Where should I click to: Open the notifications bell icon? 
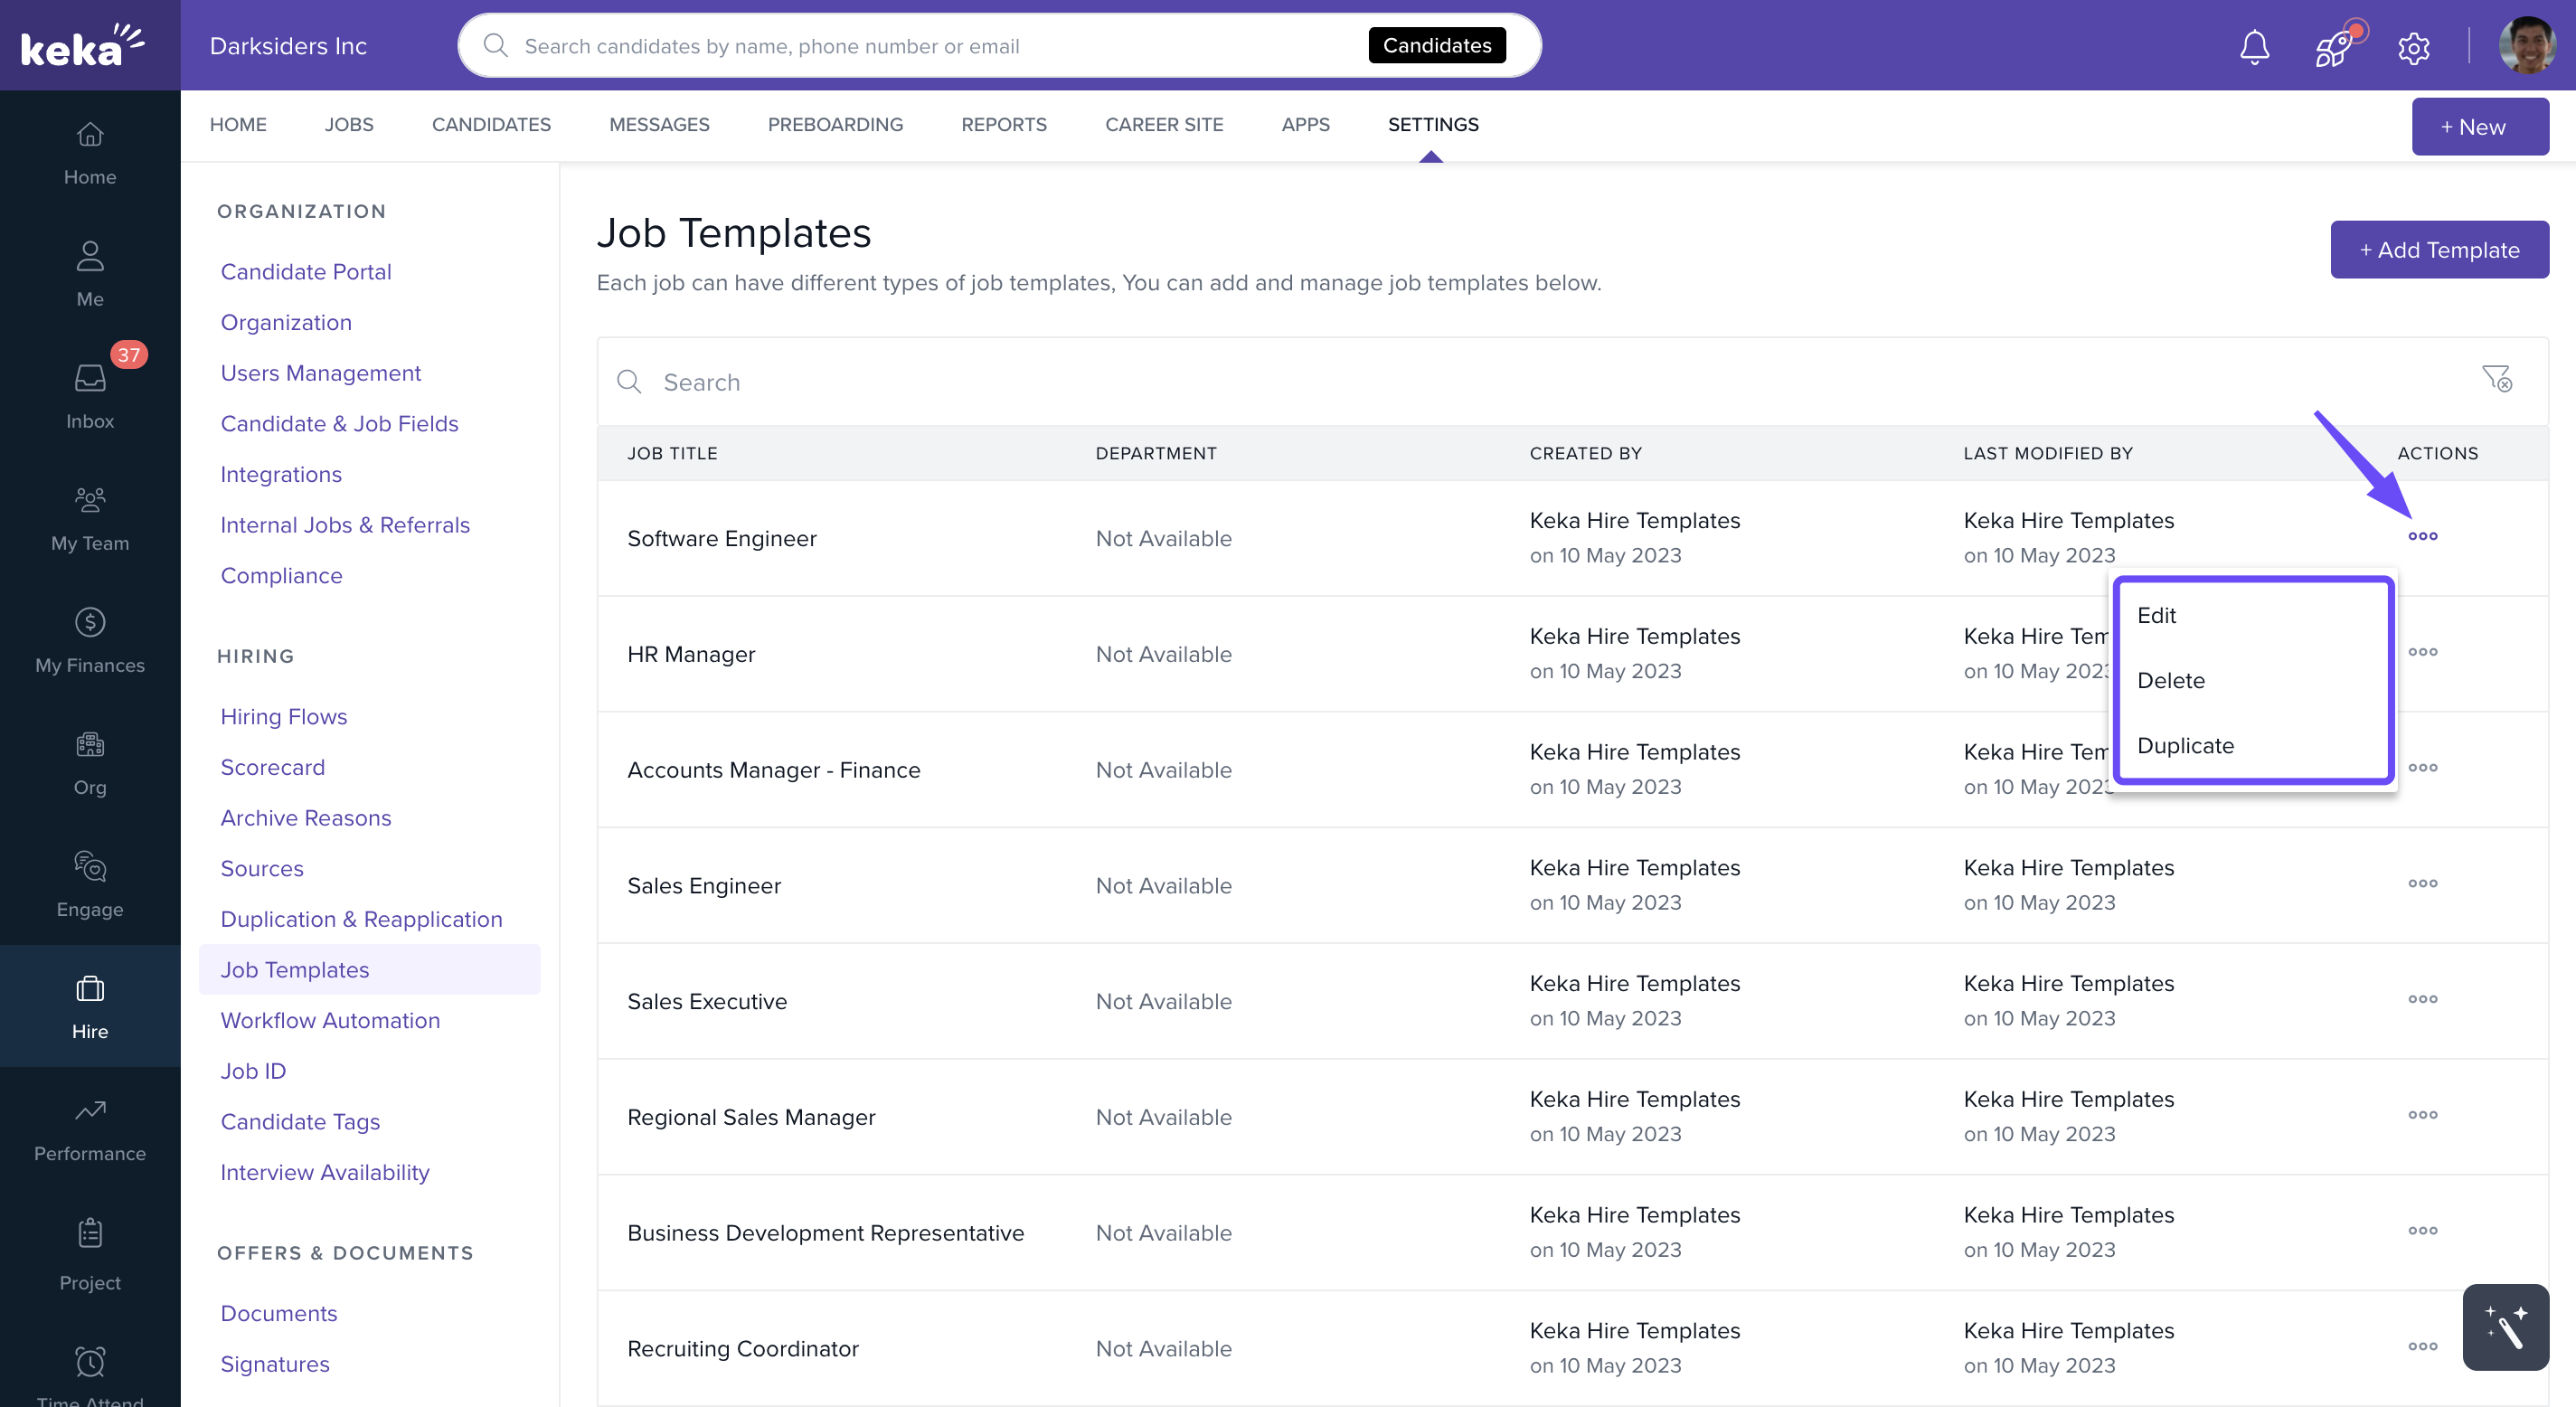click(2254, 46)
